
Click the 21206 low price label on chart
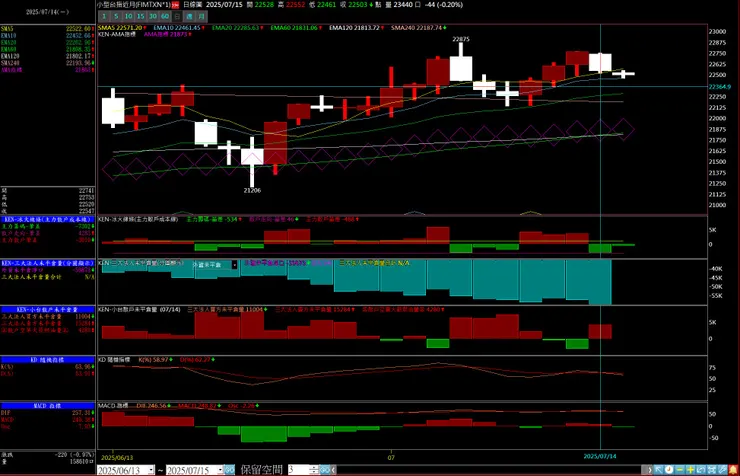tap(252, 191)
